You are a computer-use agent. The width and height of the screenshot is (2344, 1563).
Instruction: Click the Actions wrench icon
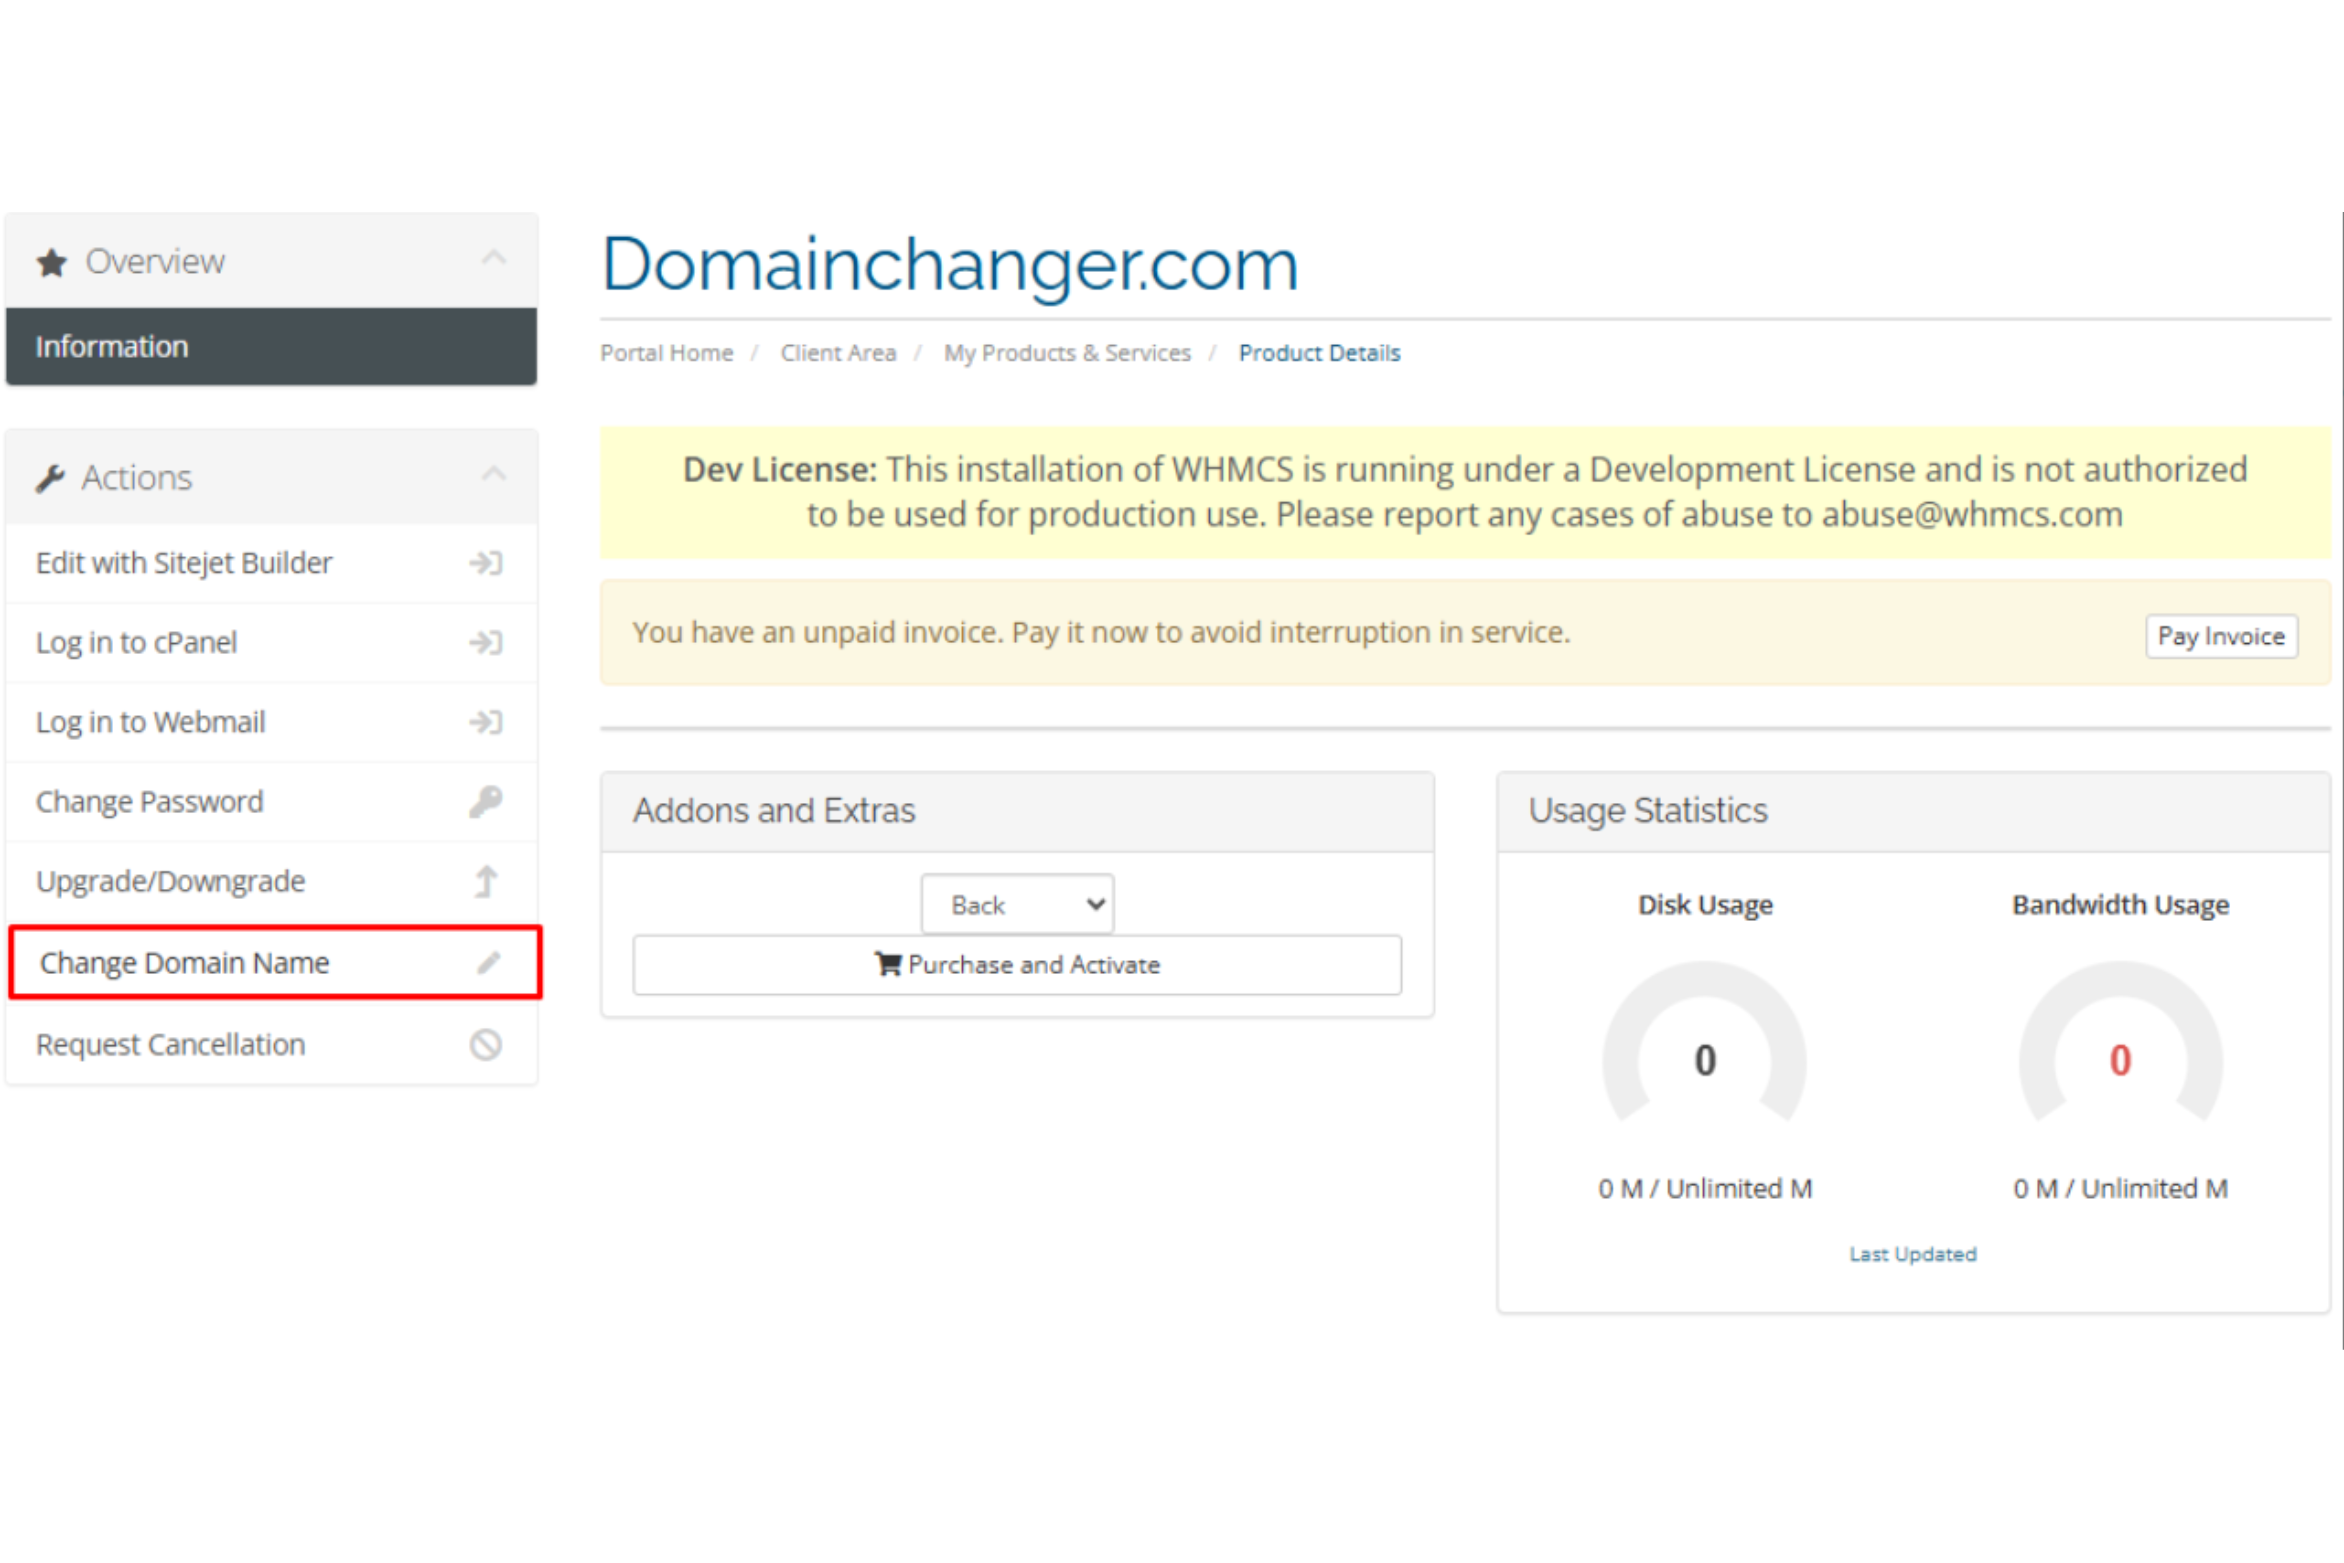[50, 479]
